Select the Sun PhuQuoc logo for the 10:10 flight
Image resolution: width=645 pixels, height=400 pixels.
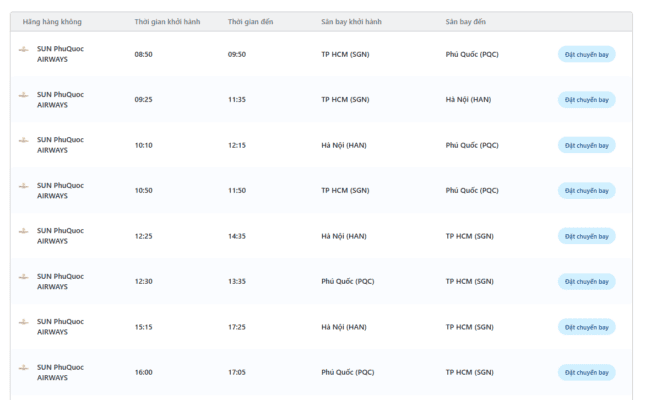coord(23,140)
